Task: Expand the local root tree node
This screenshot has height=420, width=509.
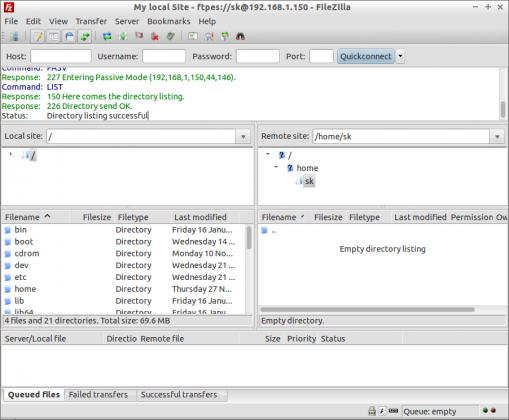Action: pos(11,154)
